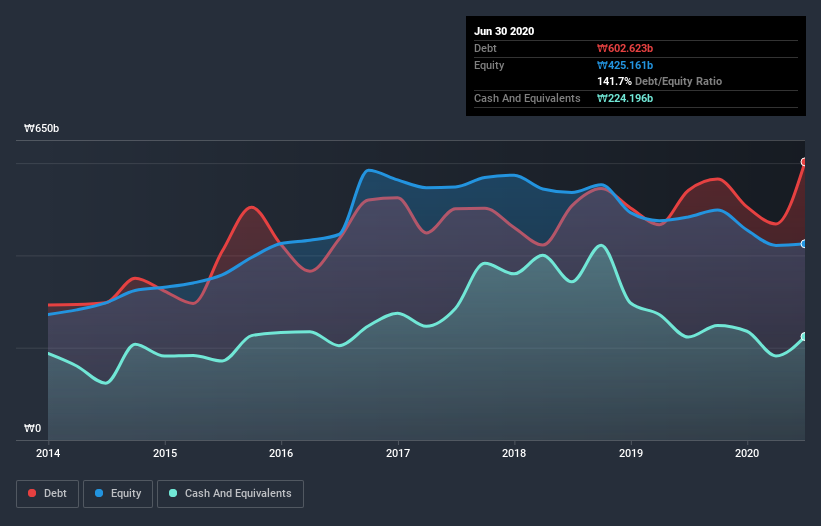
Task: Click the teal Cash And Equivalents legend dot
Action: 173,493
